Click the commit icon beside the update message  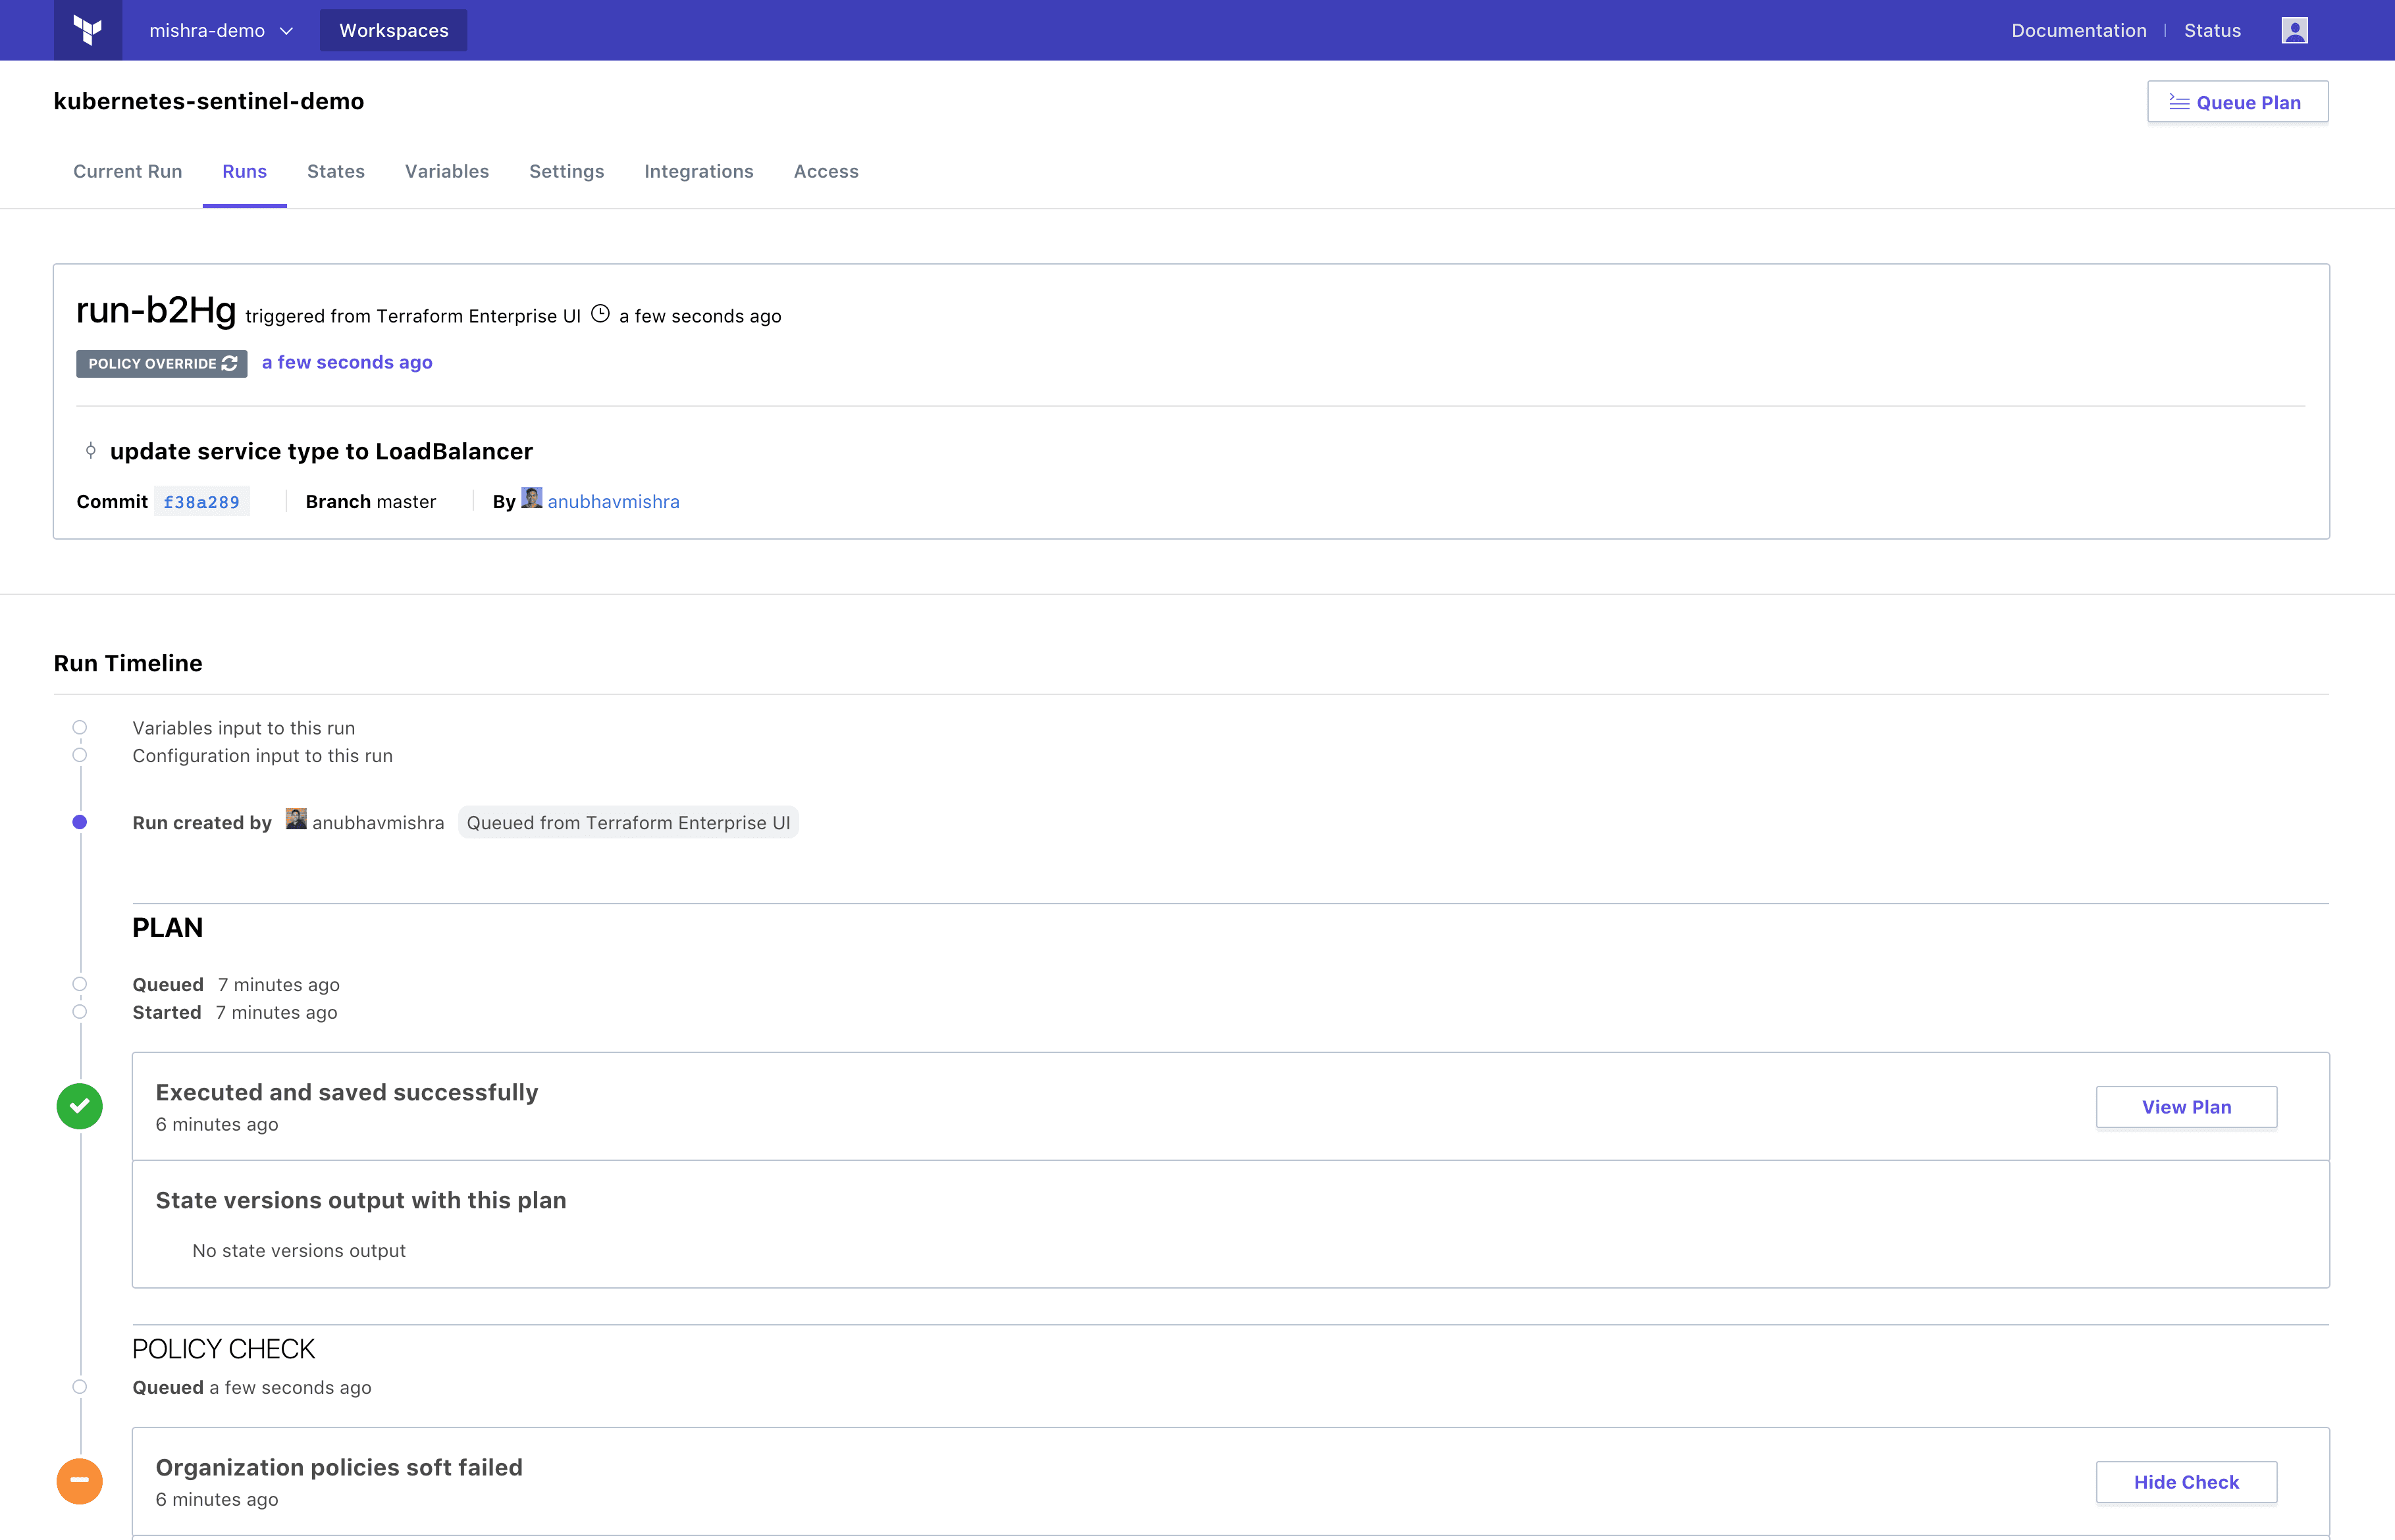pyautogui.click(x=91, y=451)
